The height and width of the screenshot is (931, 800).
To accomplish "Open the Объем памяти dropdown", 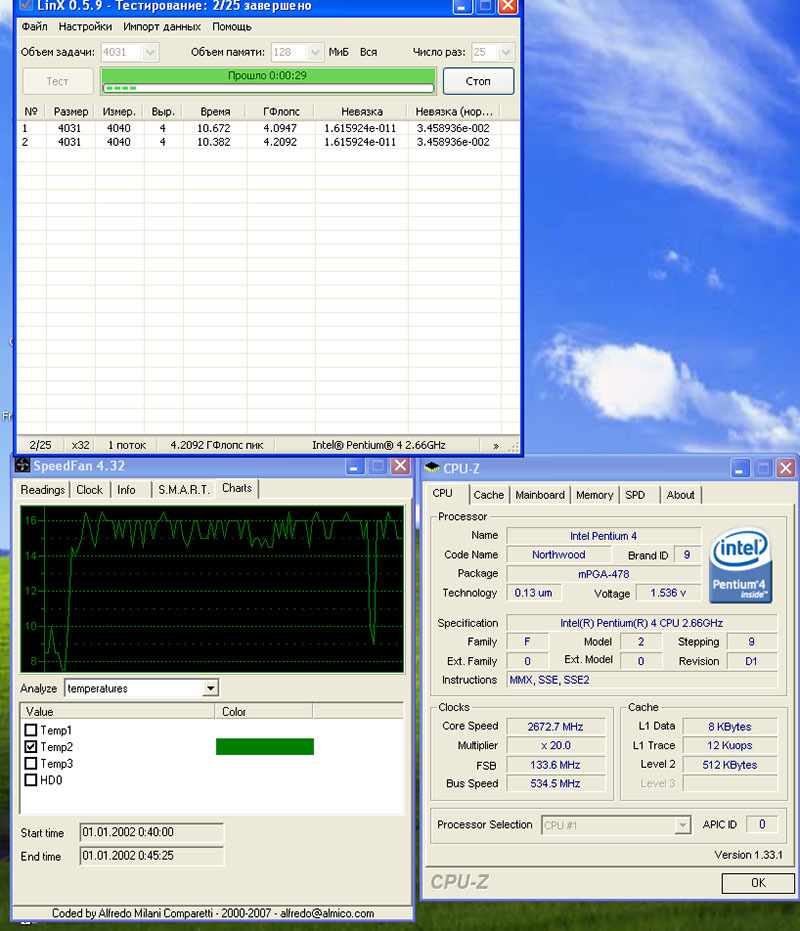I will tap(315, 52).
